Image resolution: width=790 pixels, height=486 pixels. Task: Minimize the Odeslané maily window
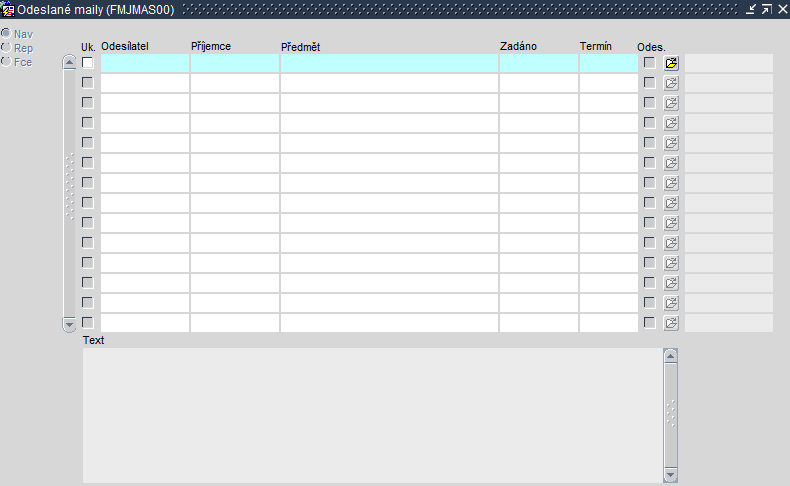(x=751, y=9)
